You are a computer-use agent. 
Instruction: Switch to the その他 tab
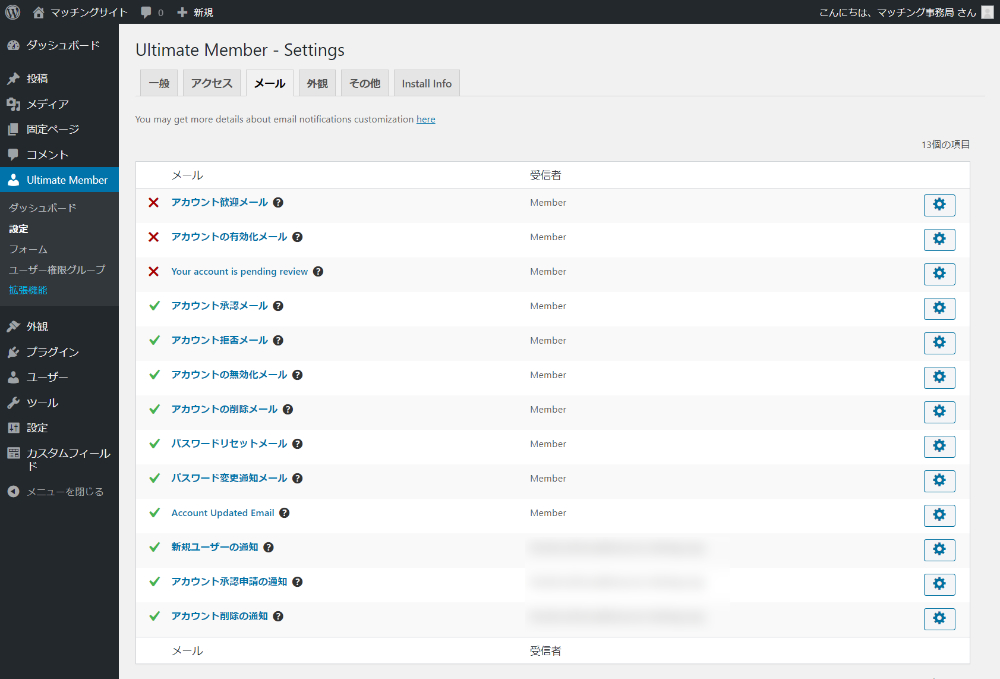pos(365,84)
